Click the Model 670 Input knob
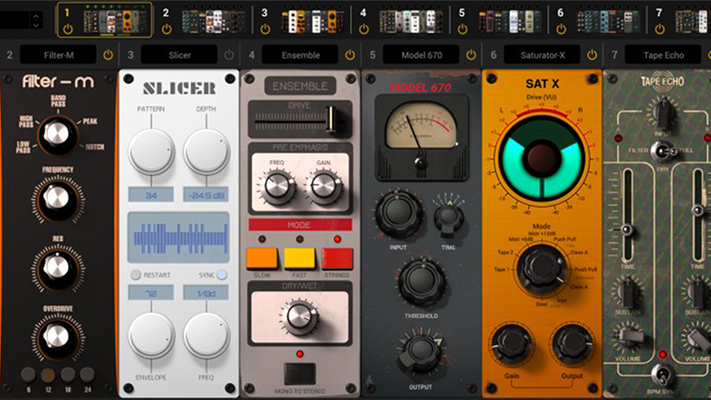Viewport: 711px width, 400px height. (x=399, y=214)
